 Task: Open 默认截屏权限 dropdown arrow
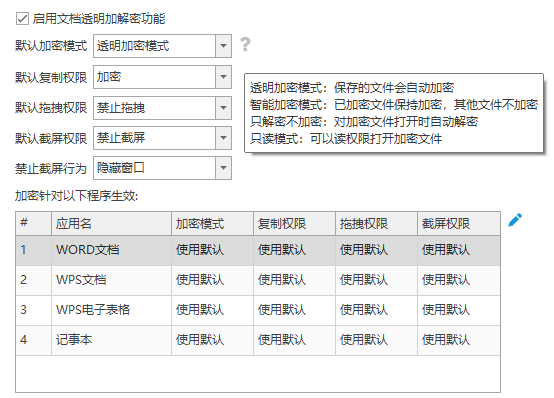(x=223, y=138)
